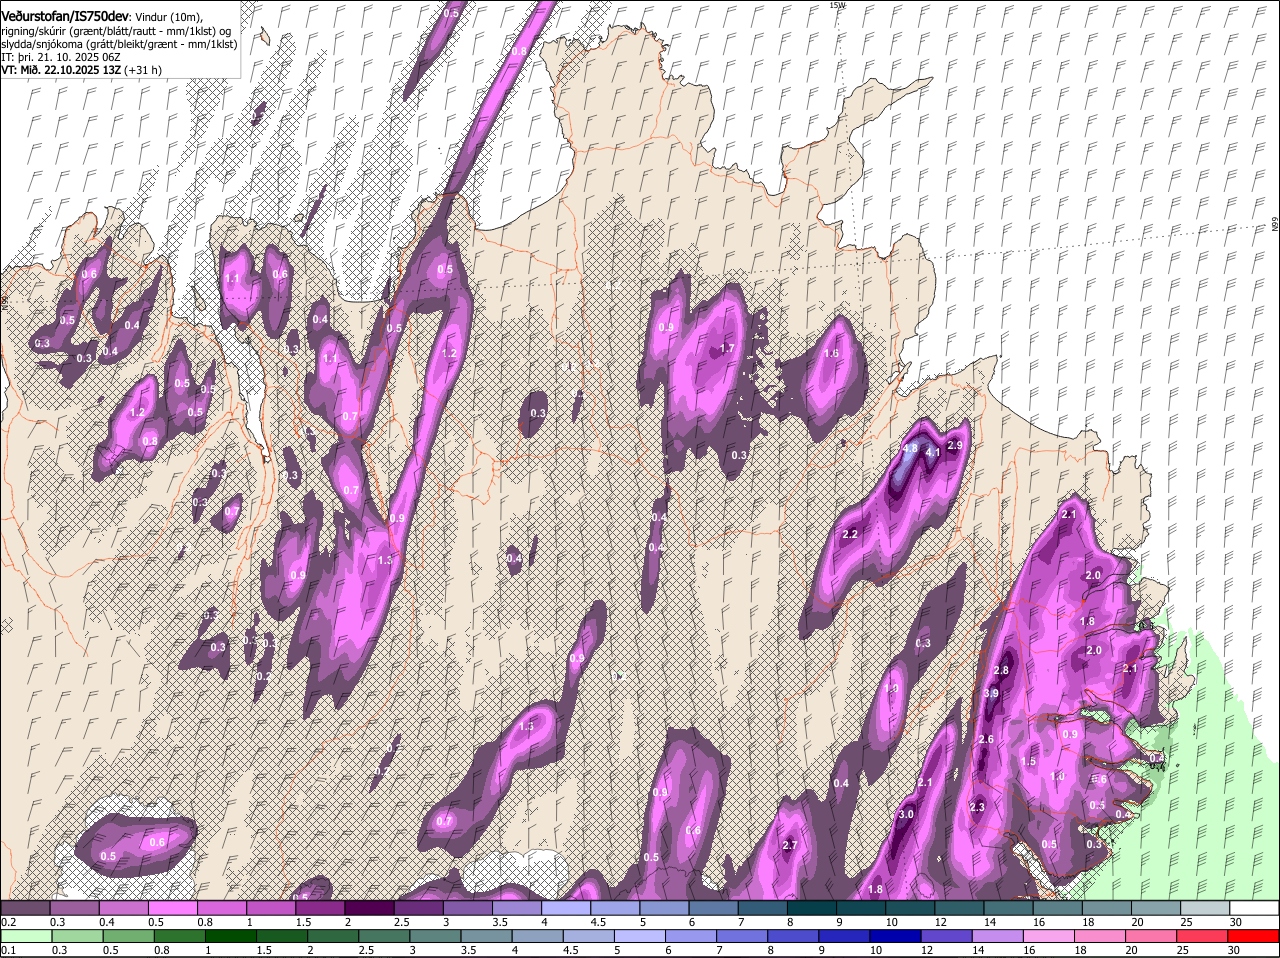Click the 4.1 precipitation value on map
This screenshot has width=1280, height=958.
click(932, 453)
